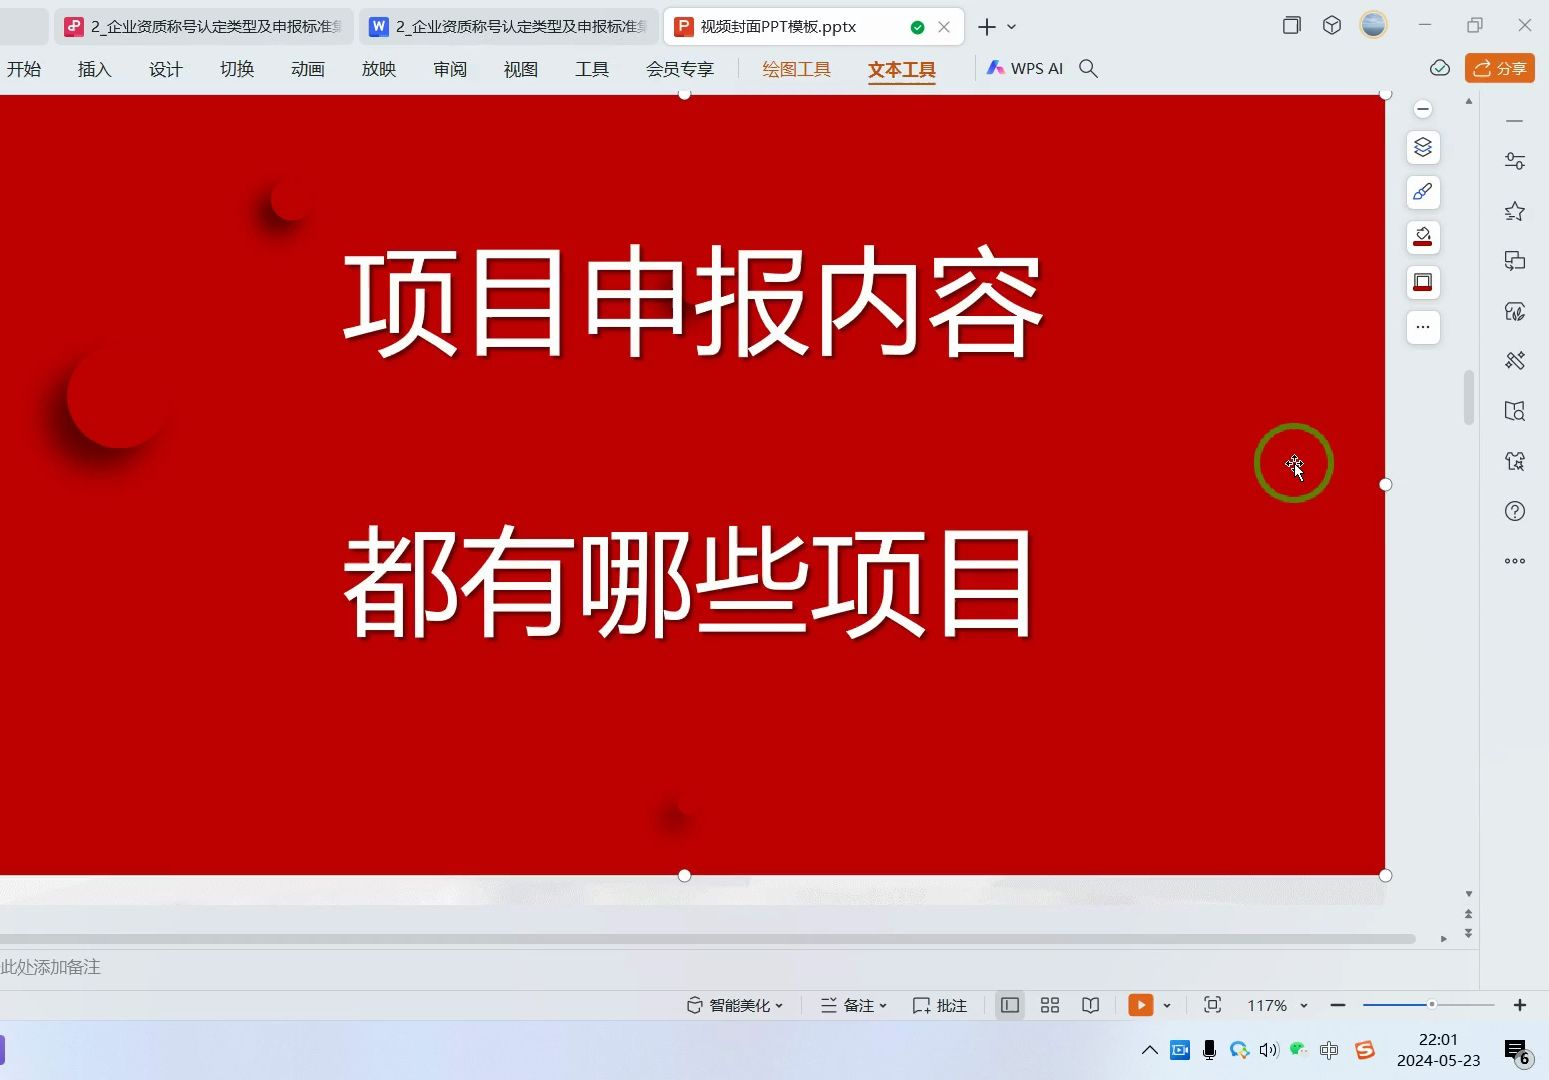This screenshot has height=1080, width=1549.
Task: Open the shirt star skin panel
Action: click(1515, 461)
